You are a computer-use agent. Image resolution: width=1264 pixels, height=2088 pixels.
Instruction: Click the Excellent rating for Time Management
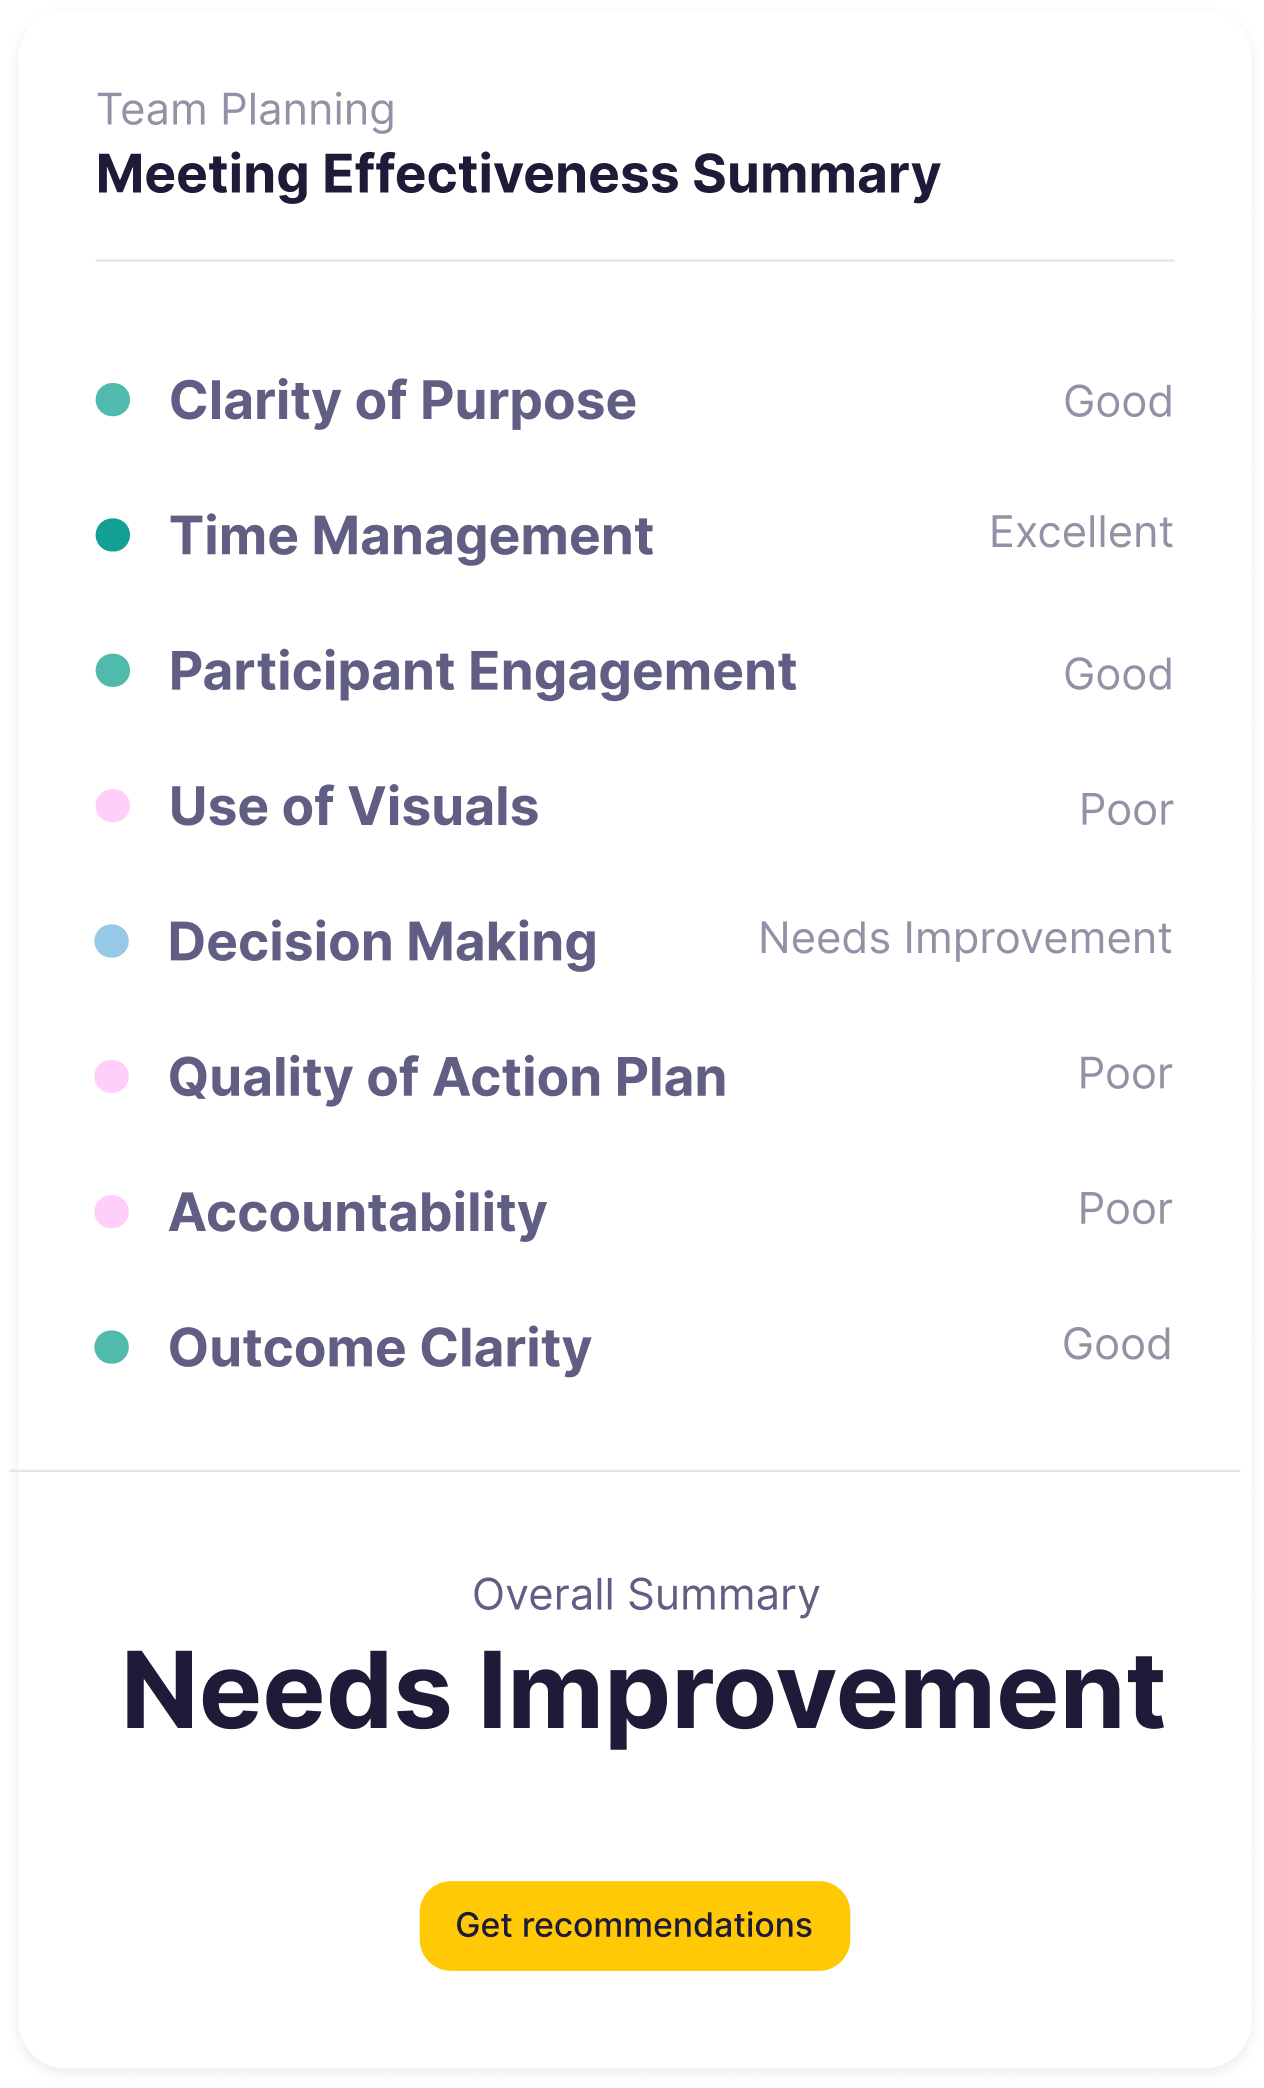point(1081,532)
